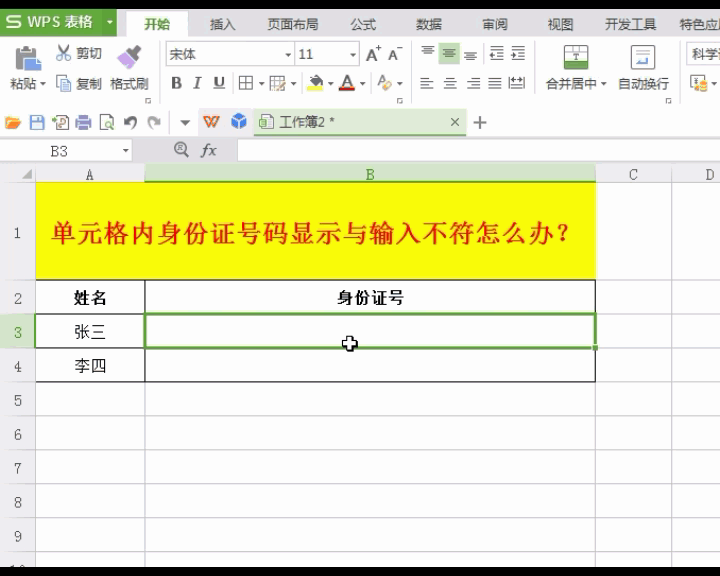Justify text alignment icon
This screenshot has width=720, height=576.
click(495, 83)
